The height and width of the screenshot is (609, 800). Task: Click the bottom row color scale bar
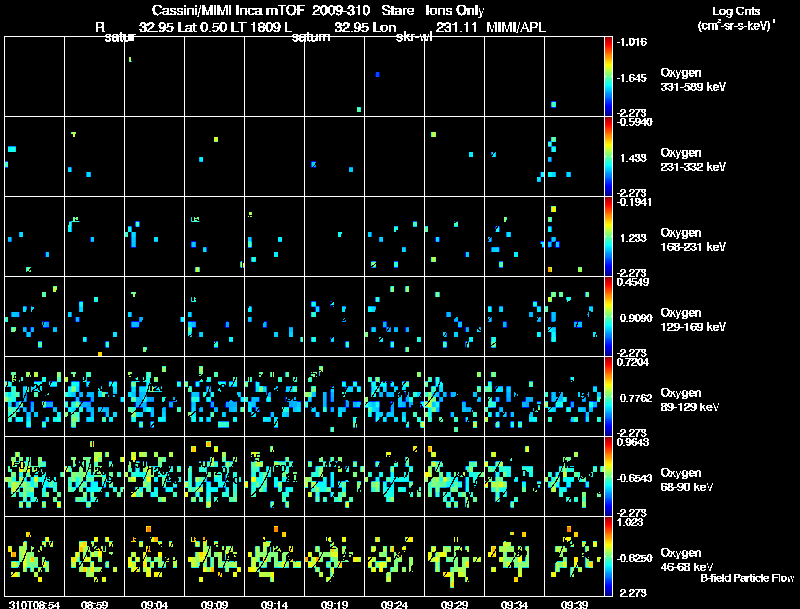[608, 556]
